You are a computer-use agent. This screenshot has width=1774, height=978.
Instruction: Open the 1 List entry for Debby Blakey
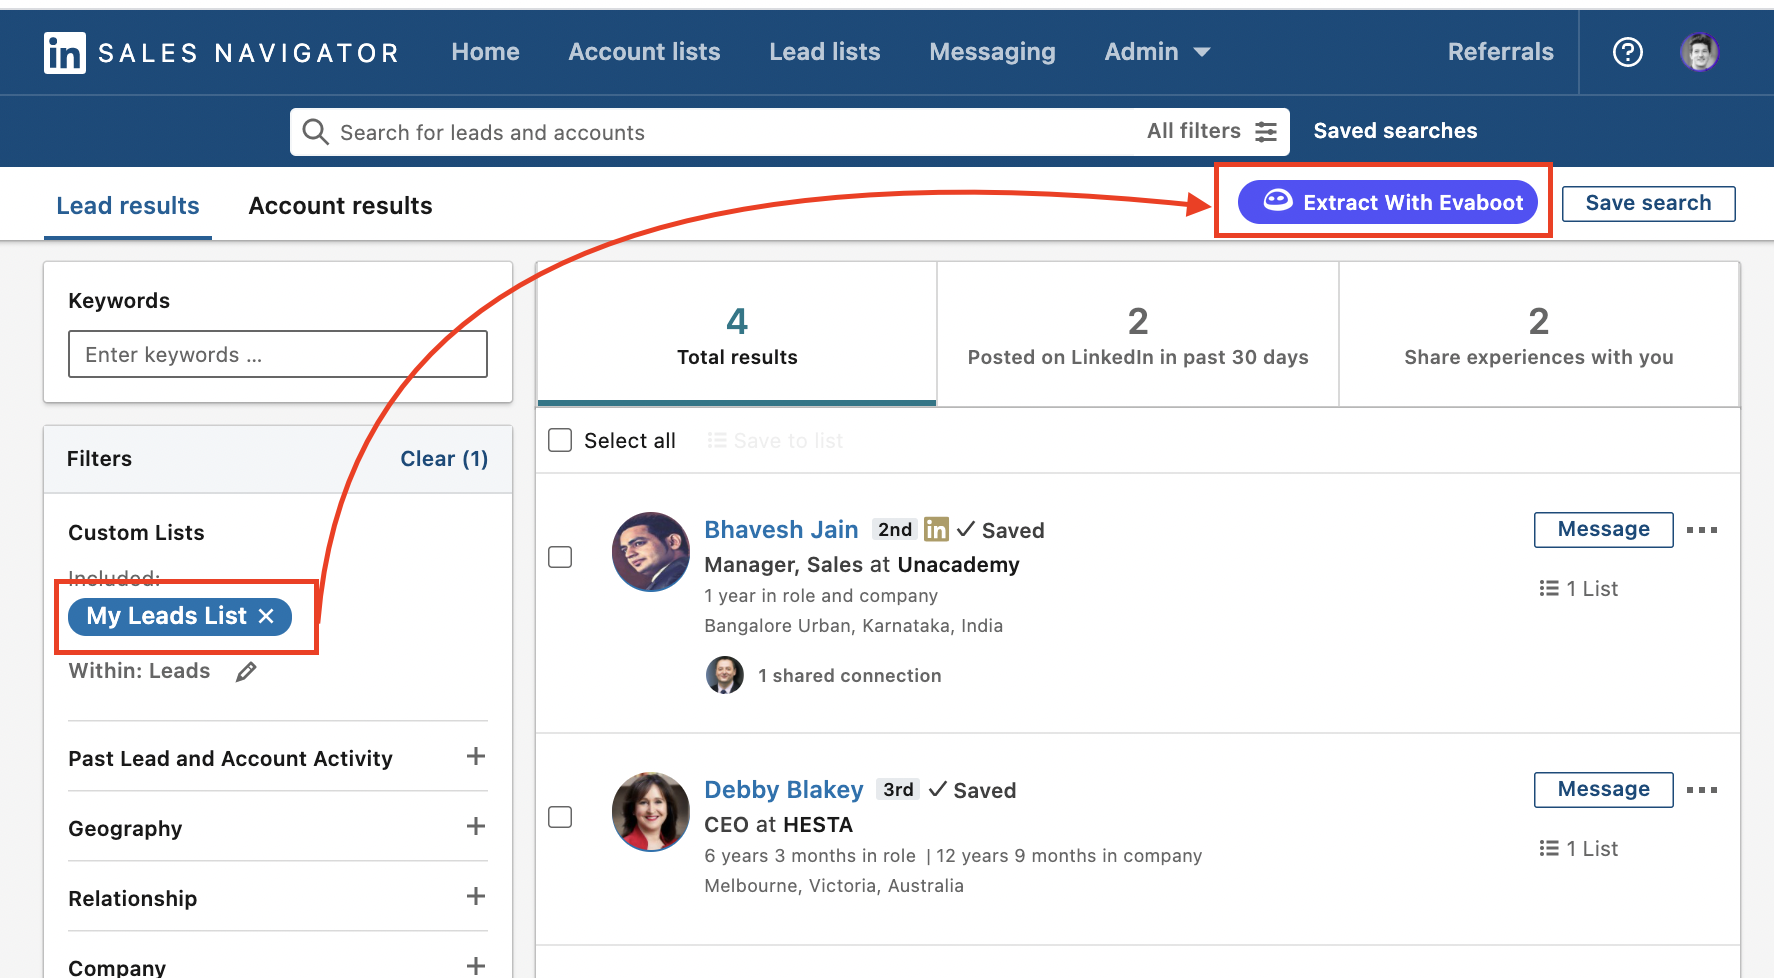point(1579,849)
